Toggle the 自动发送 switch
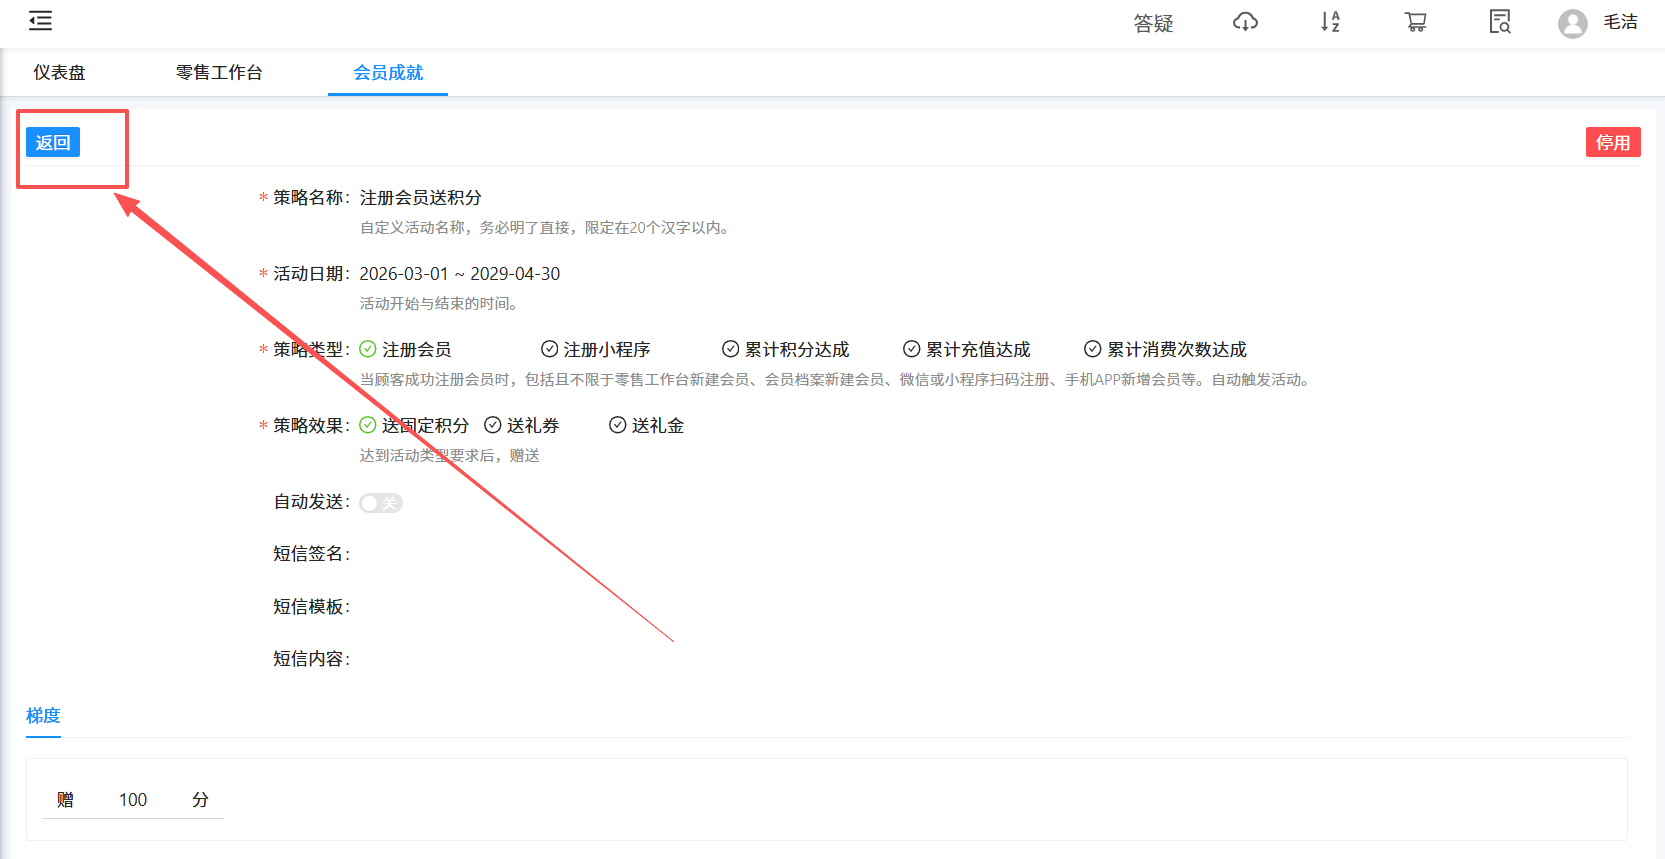1665x859 pixels. click(x=381, y=503)
